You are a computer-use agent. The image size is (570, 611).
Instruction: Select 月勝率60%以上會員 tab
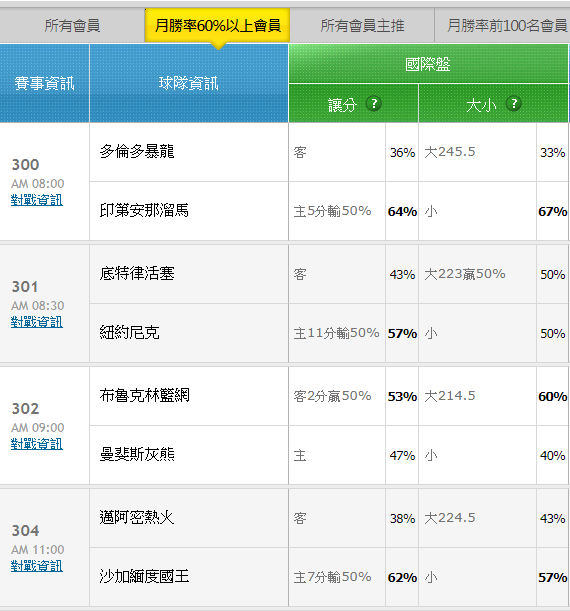pos(217,26)
